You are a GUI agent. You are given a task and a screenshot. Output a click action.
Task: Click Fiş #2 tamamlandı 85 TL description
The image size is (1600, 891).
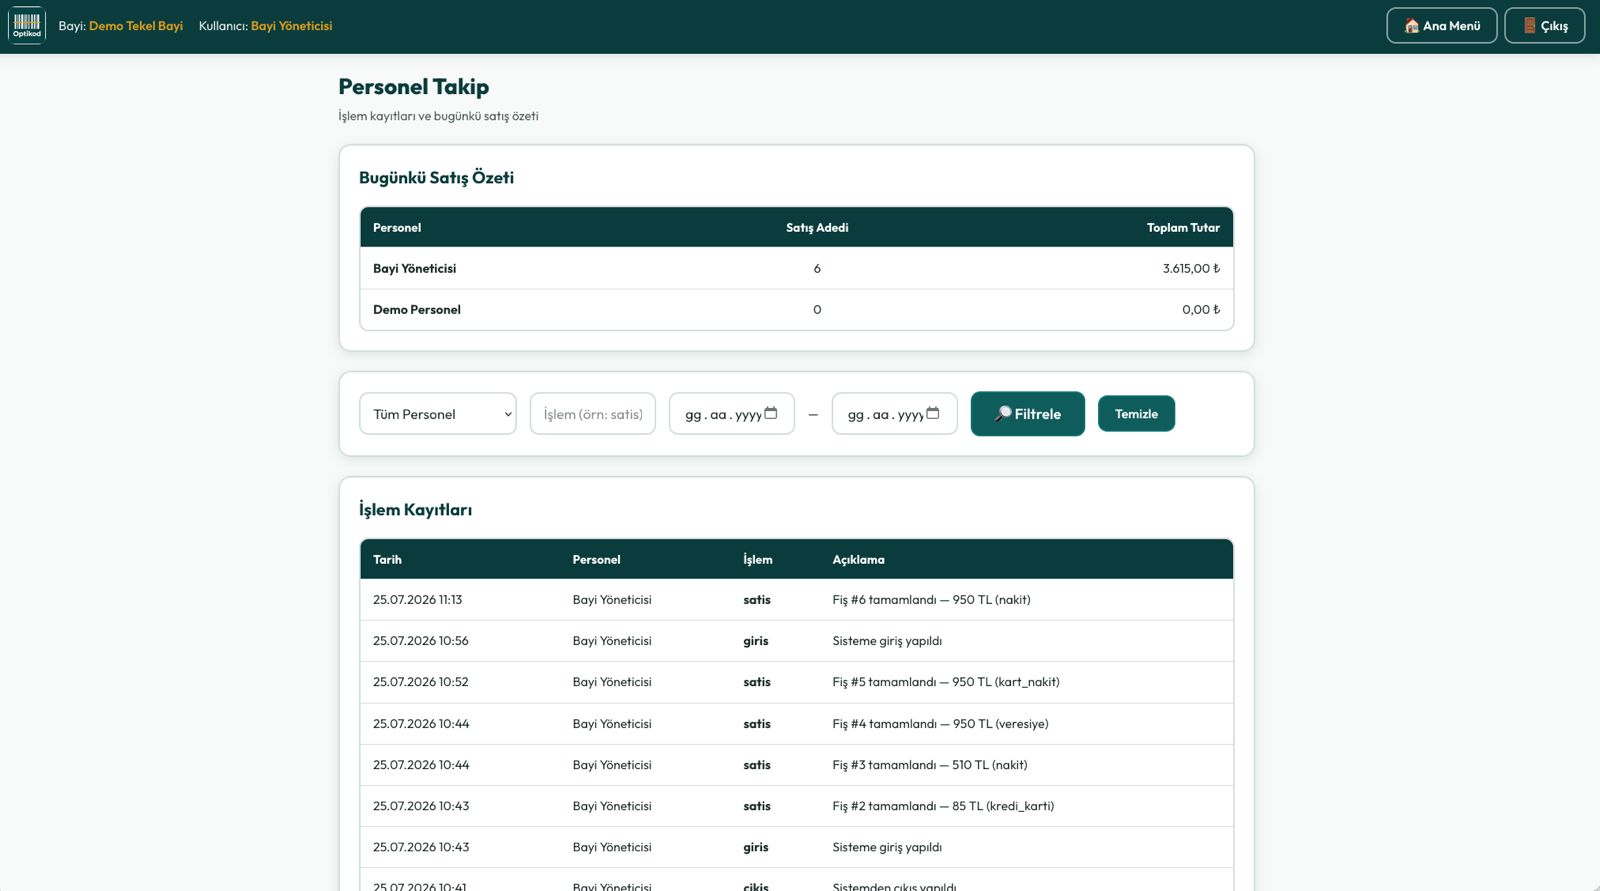pyautogui.click(x=943, y=806)
